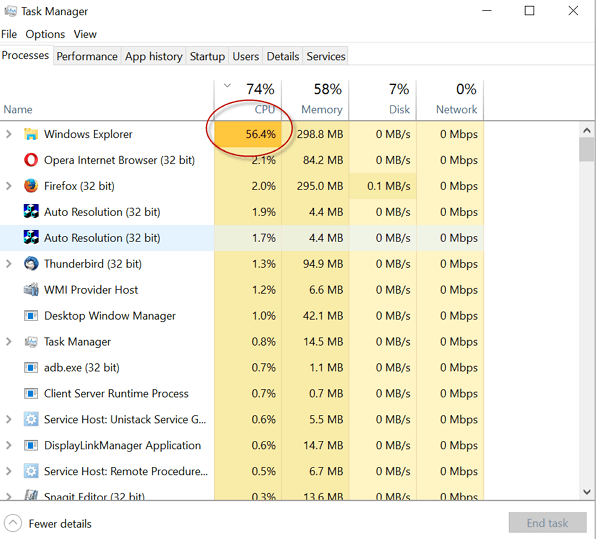
Task: Switch to the Services tab
Action: [x=326, y=56]
